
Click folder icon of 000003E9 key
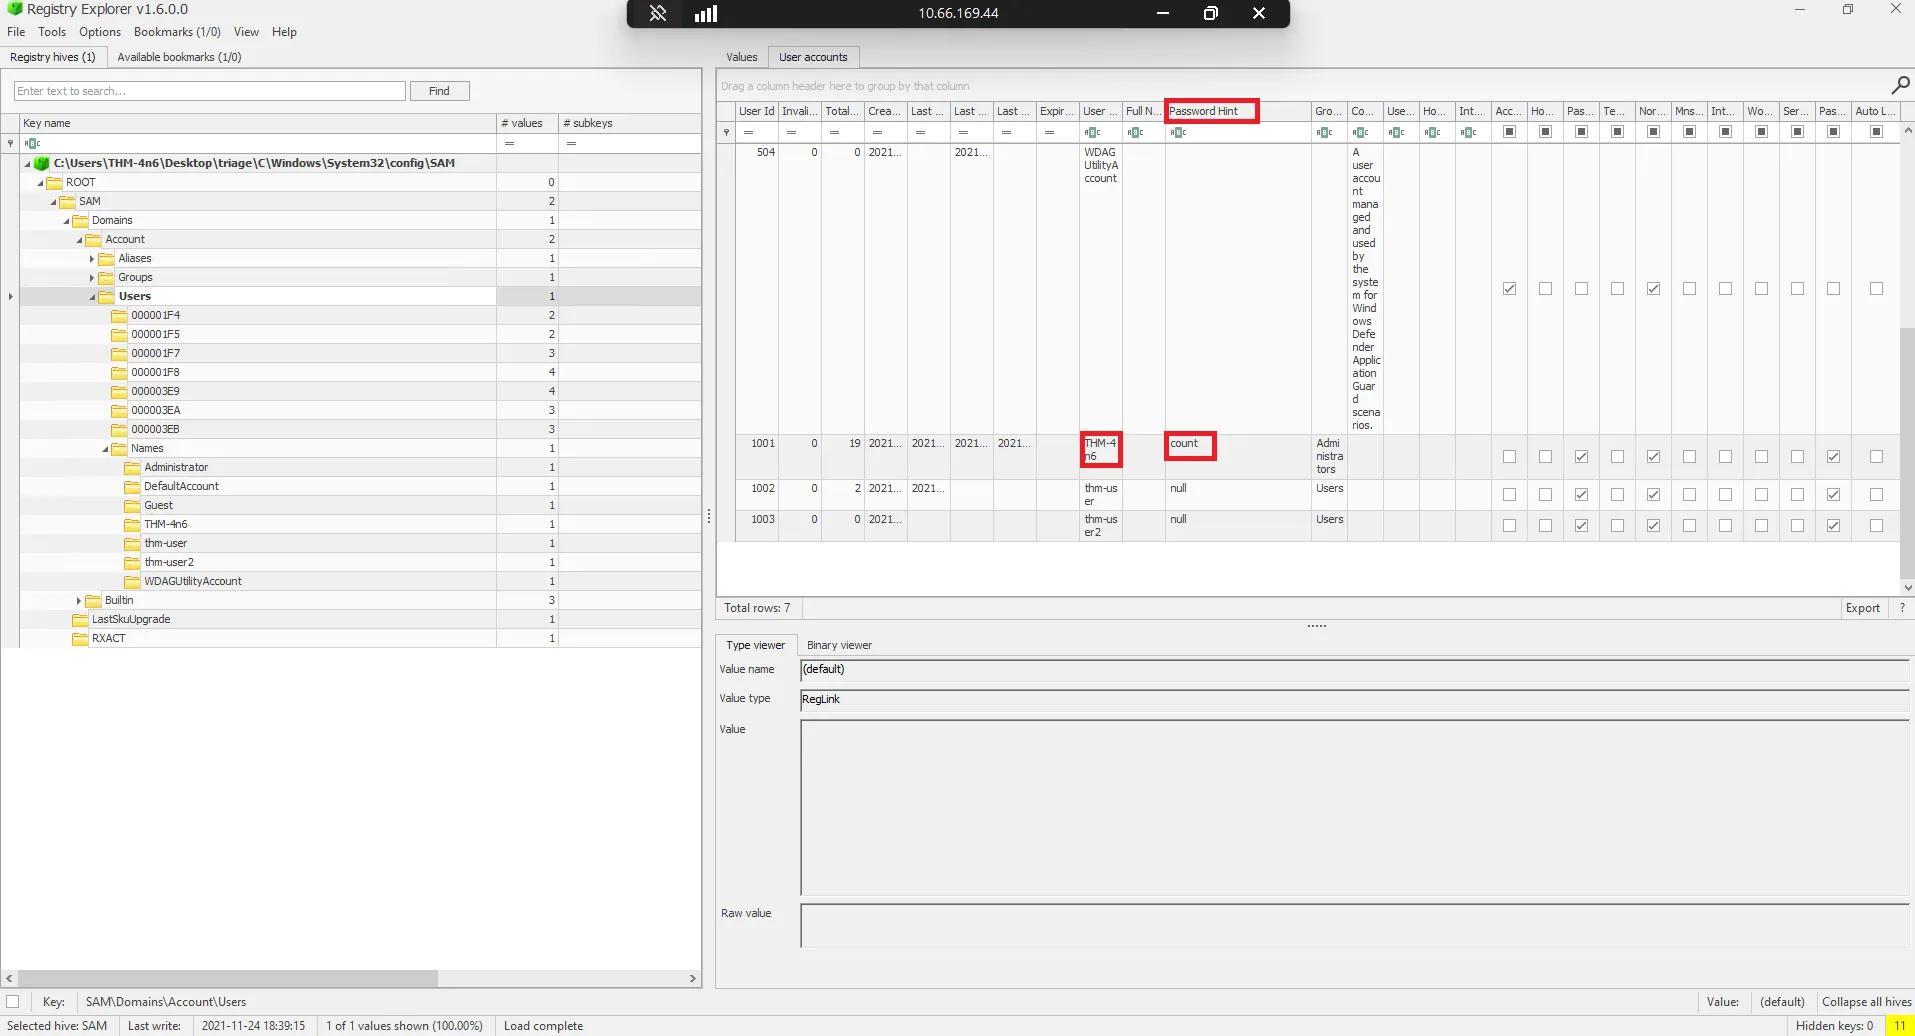[x=120, y=391]
